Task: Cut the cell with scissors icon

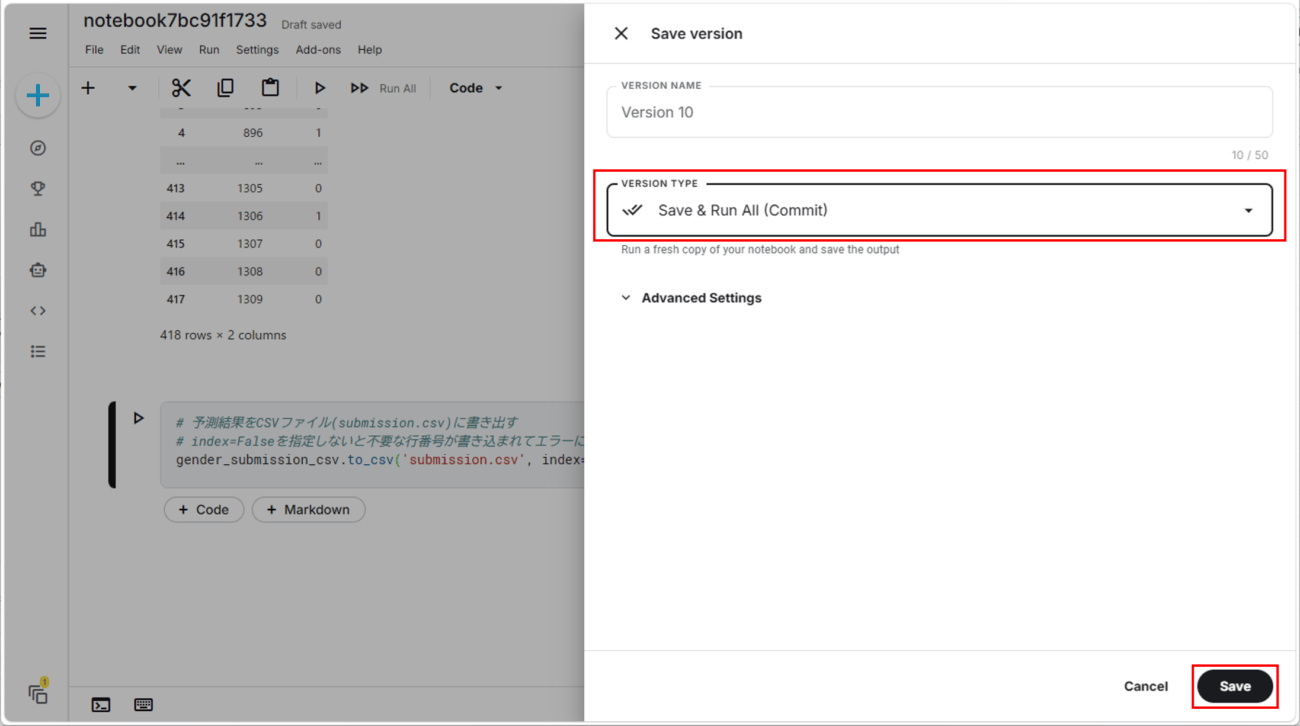Action: 181,88
